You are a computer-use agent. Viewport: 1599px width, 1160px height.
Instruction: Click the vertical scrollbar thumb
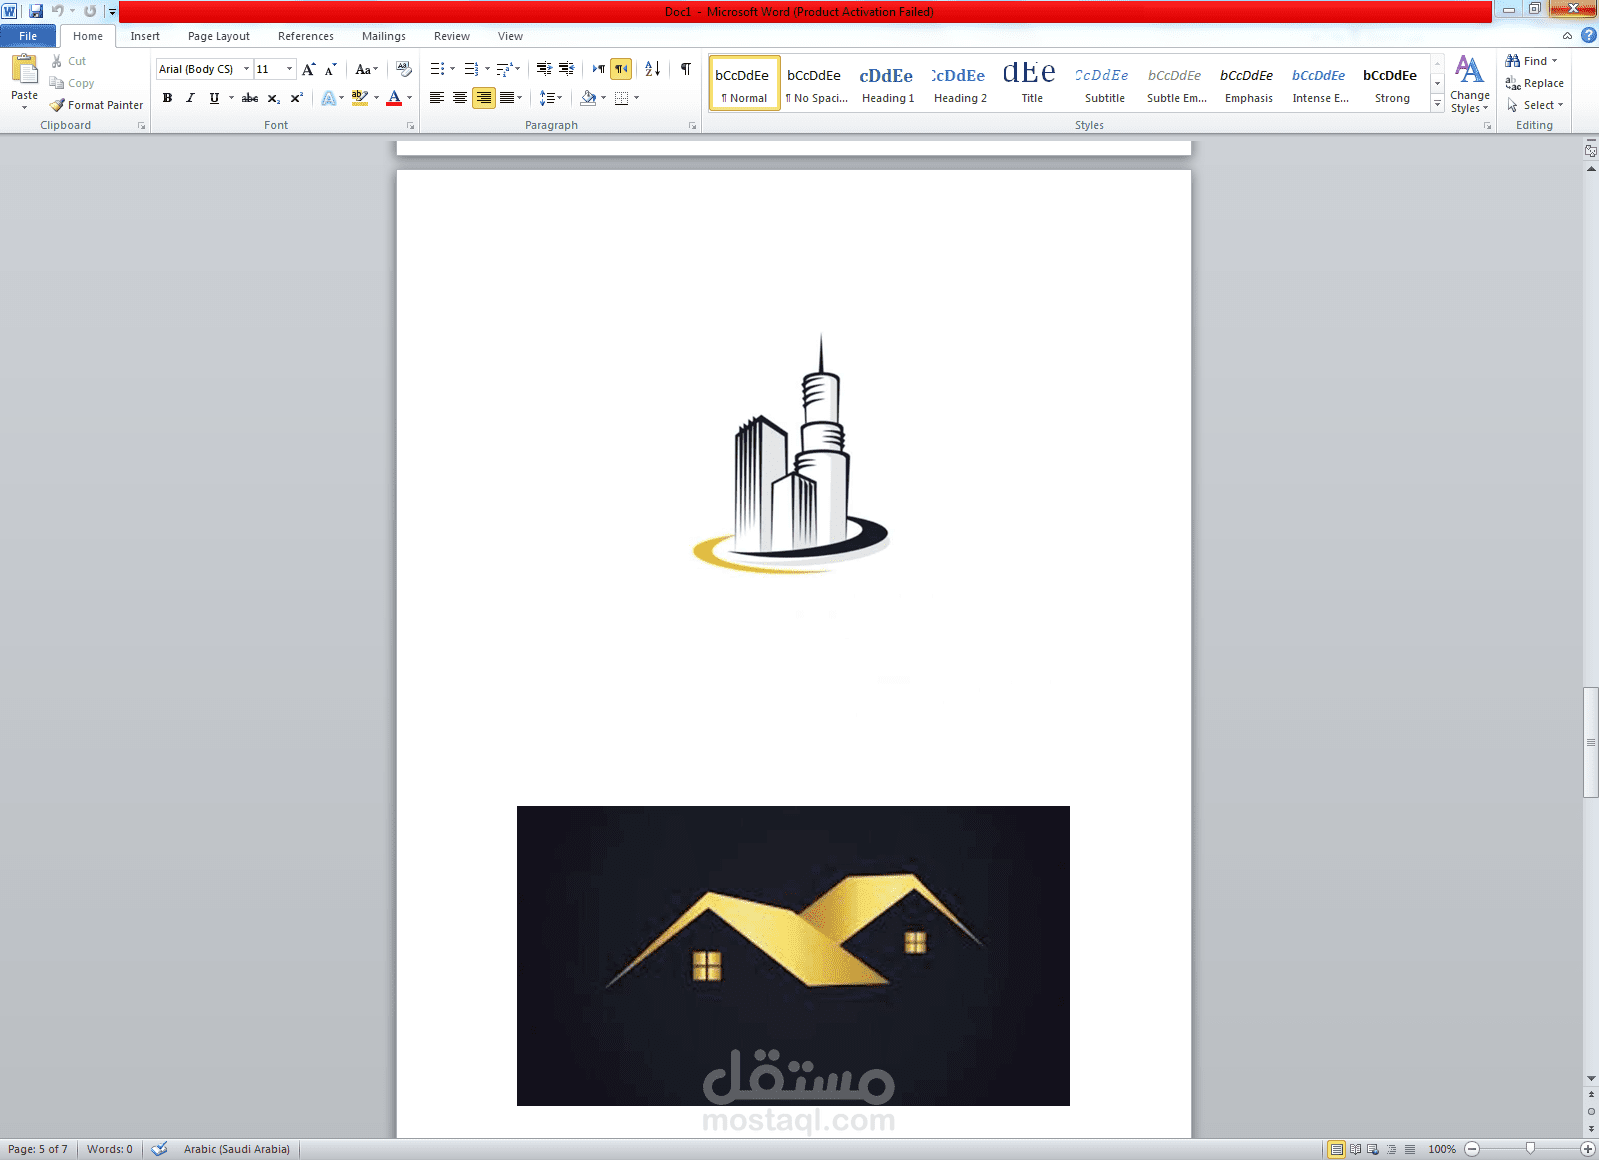point(1591,742)
